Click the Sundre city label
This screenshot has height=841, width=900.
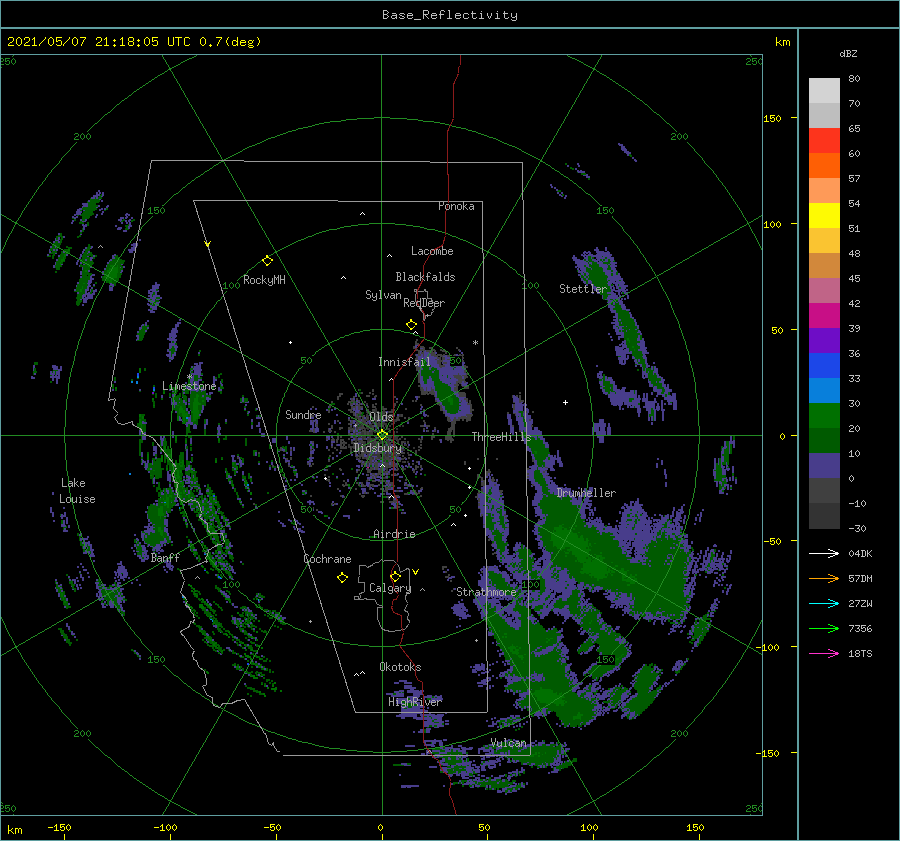coord(303,414)
